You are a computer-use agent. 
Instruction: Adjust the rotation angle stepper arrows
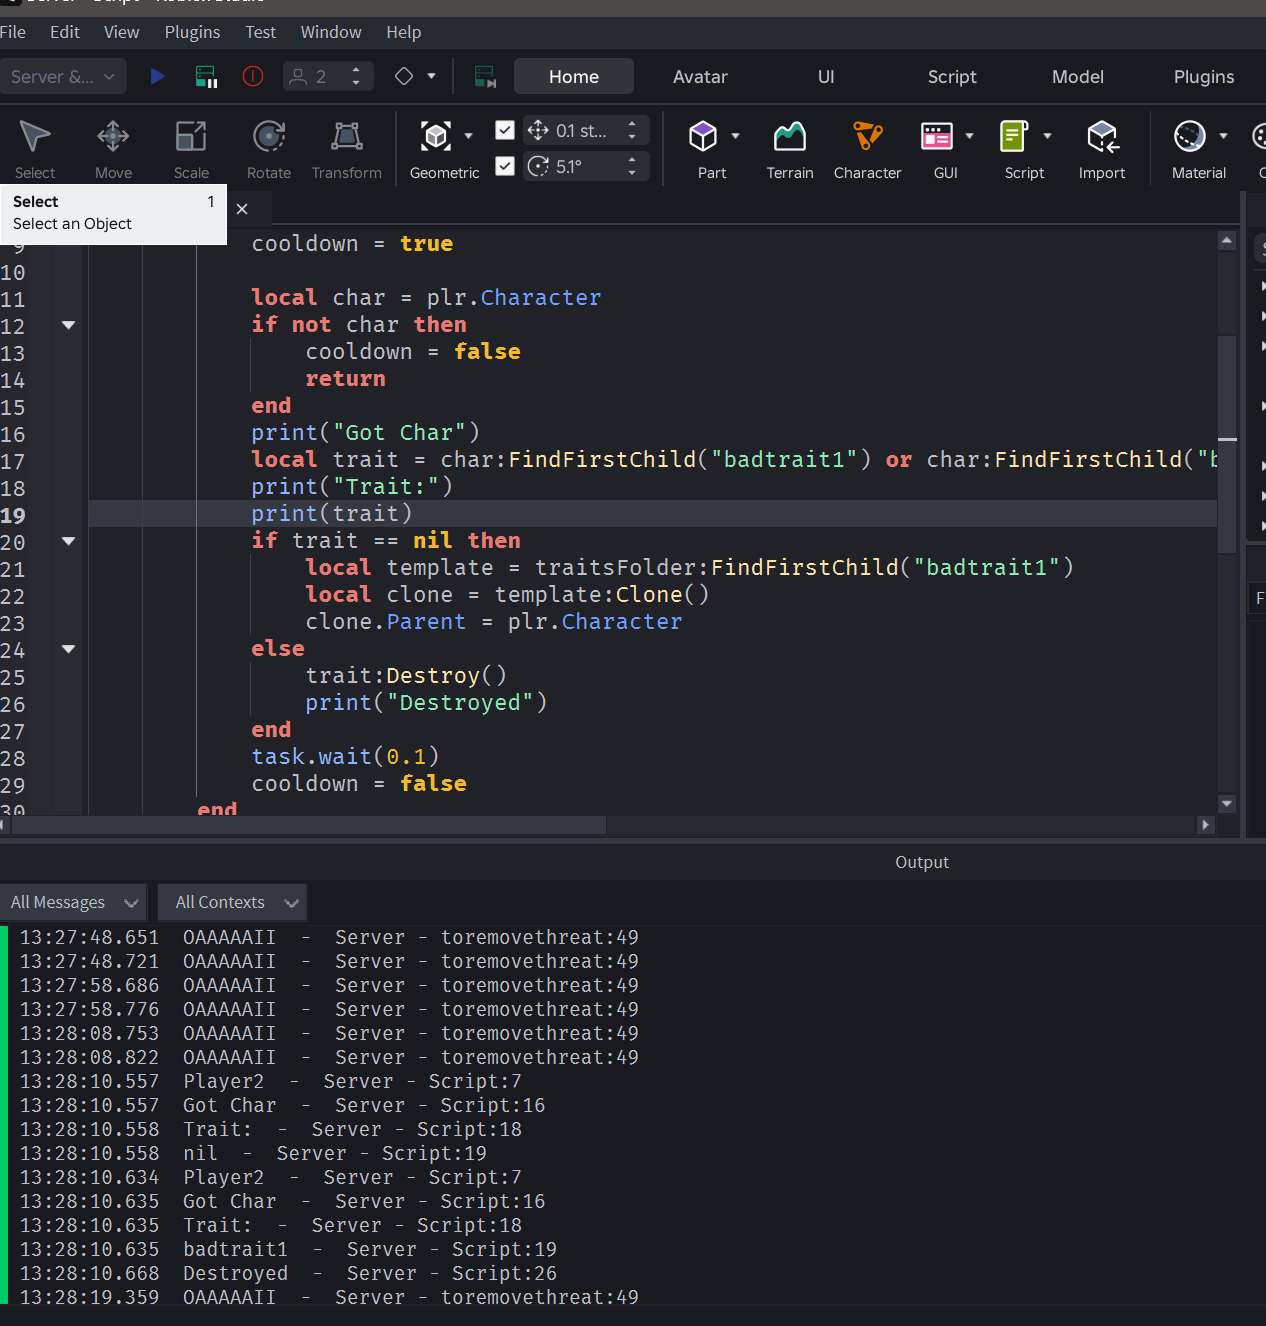click(x=632, y=166)
